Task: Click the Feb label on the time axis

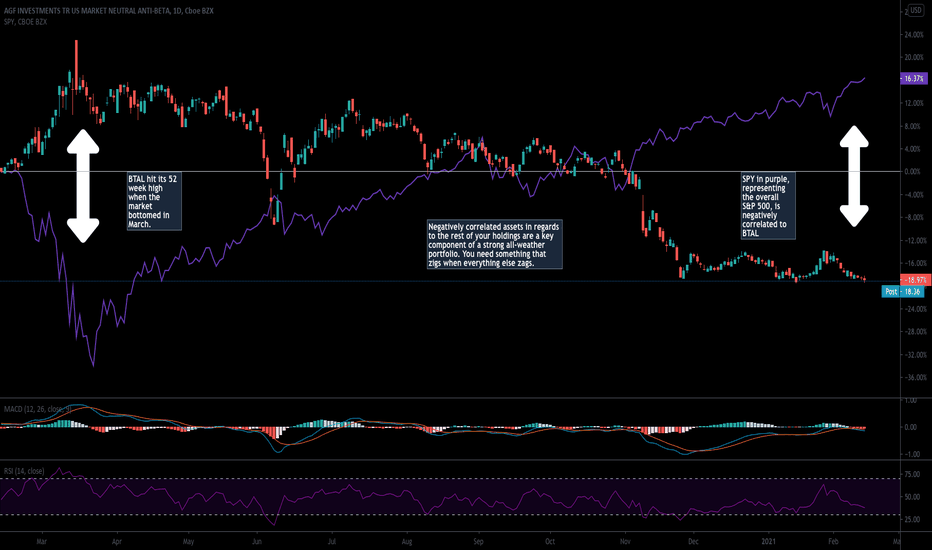Action: coord(833,542)
